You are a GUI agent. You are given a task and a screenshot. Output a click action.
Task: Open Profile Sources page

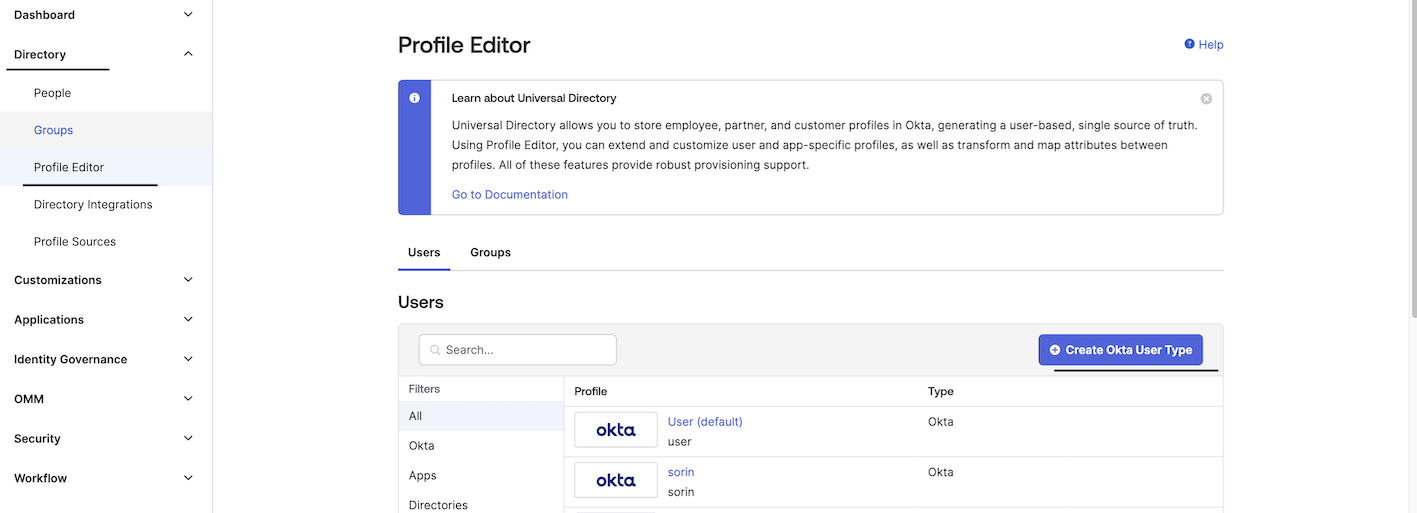click(75, 241)
